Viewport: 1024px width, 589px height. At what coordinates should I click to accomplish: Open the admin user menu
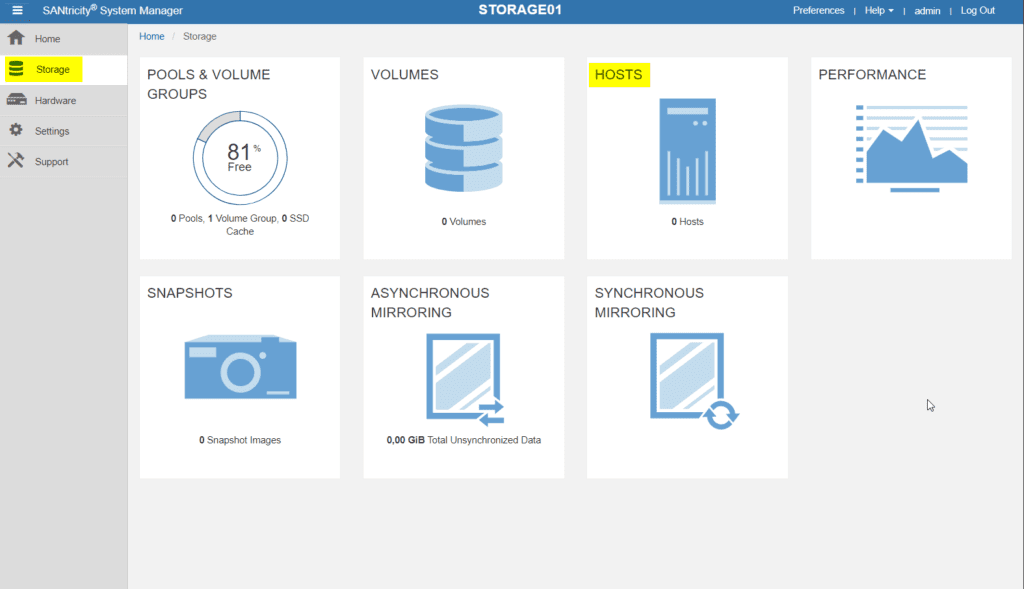pos(927,10)
